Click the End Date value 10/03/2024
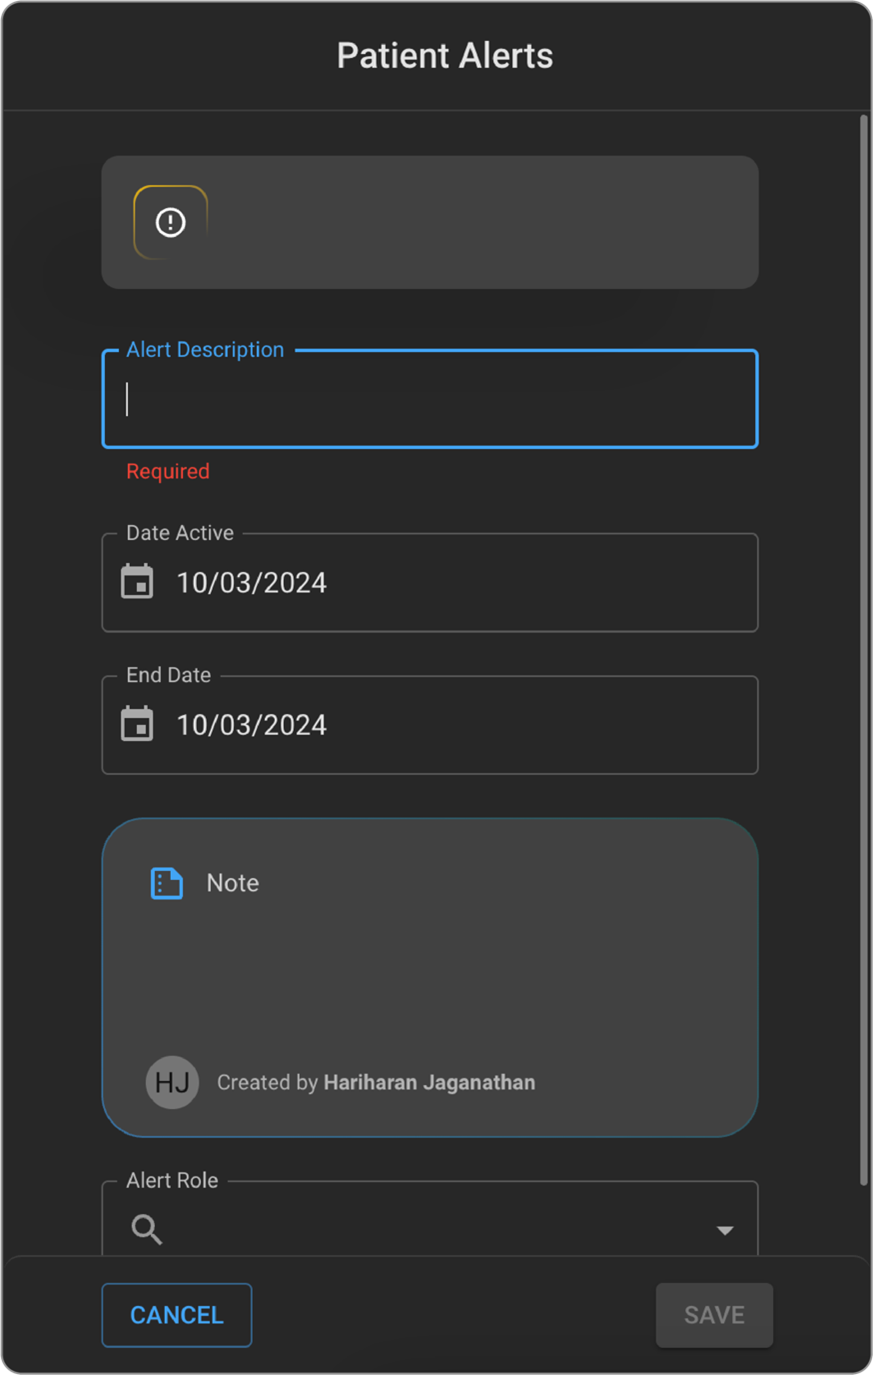The height and width of the screenshot is (1375, 873). [252, 725]
